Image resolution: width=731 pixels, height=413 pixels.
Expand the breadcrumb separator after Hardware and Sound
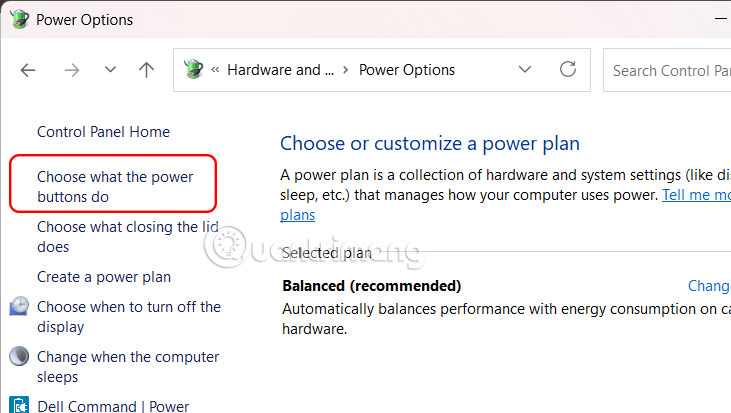point(346,70)
